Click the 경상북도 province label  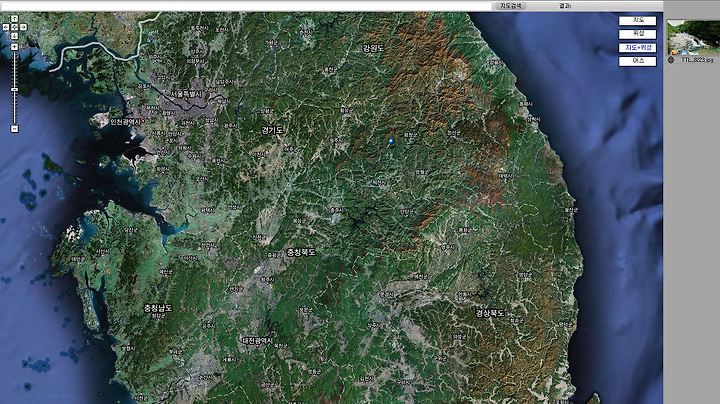click(x=489, y=313)
